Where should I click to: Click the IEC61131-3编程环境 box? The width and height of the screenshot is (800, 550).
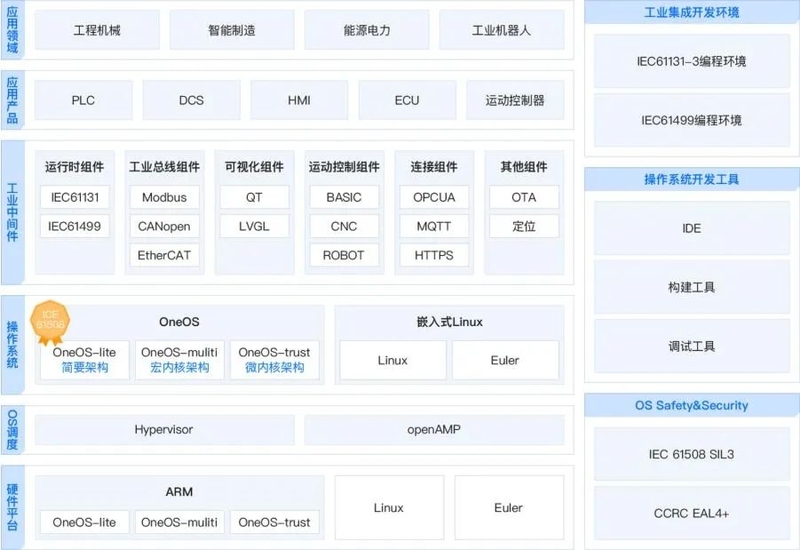tap(691, 62)
